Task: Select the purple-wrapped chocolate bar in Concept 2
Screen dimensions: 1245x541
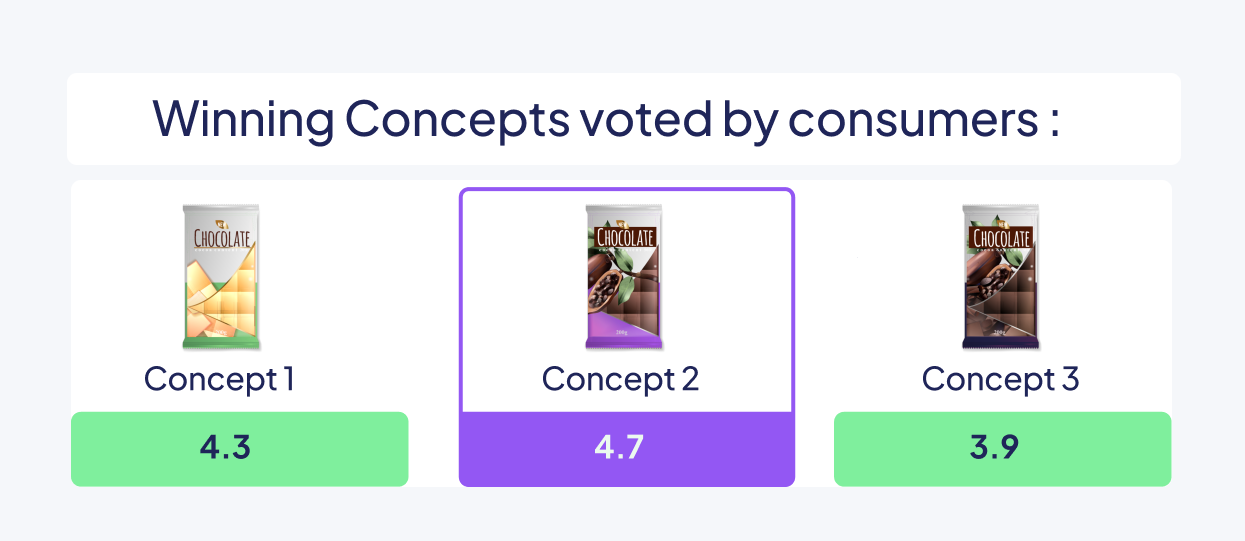Action: 625,277
